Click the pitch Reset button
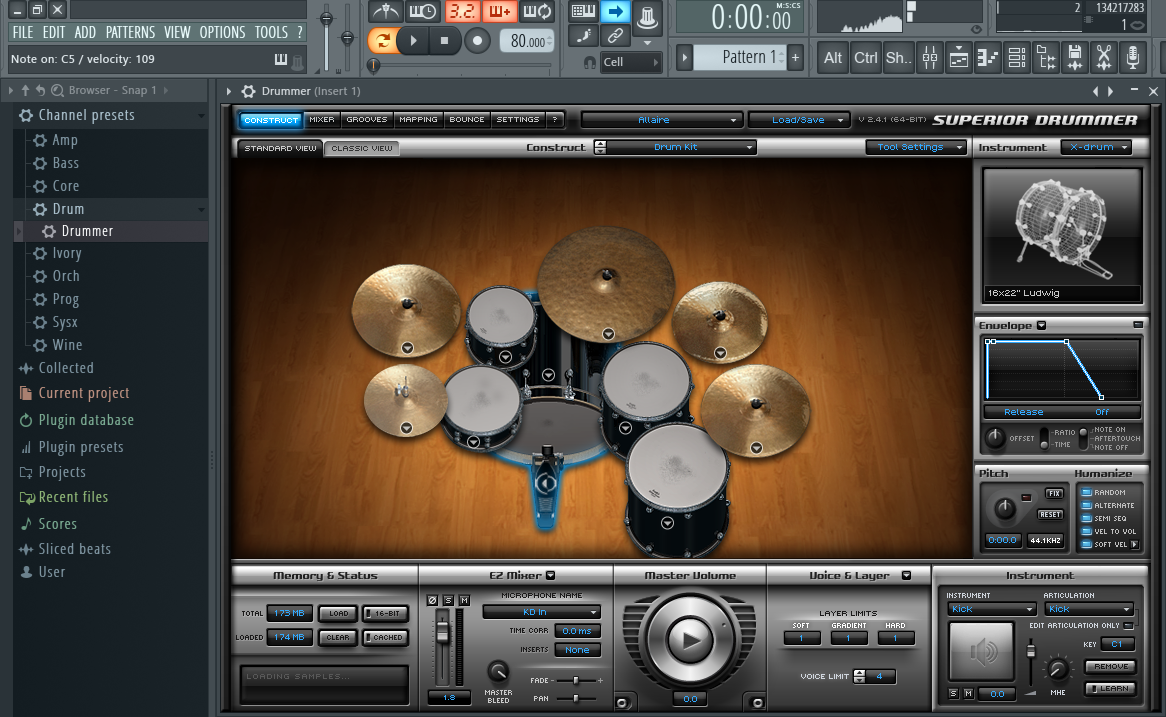Viewport: 1166px width, 717px height. coord(1049,514)
